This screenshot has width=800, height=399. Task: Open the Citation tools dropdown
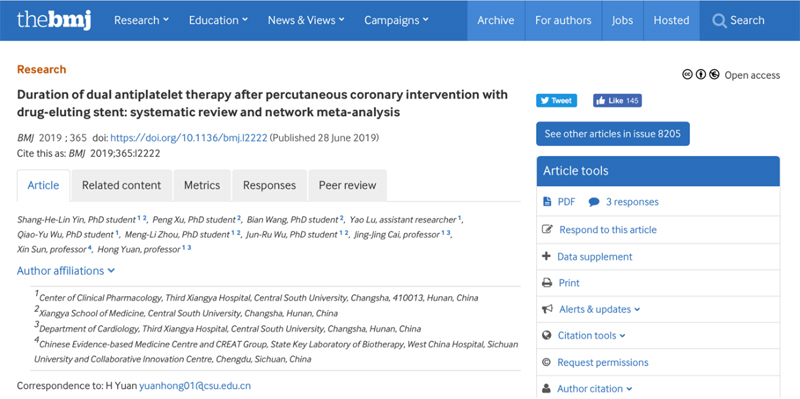[591, 336]
